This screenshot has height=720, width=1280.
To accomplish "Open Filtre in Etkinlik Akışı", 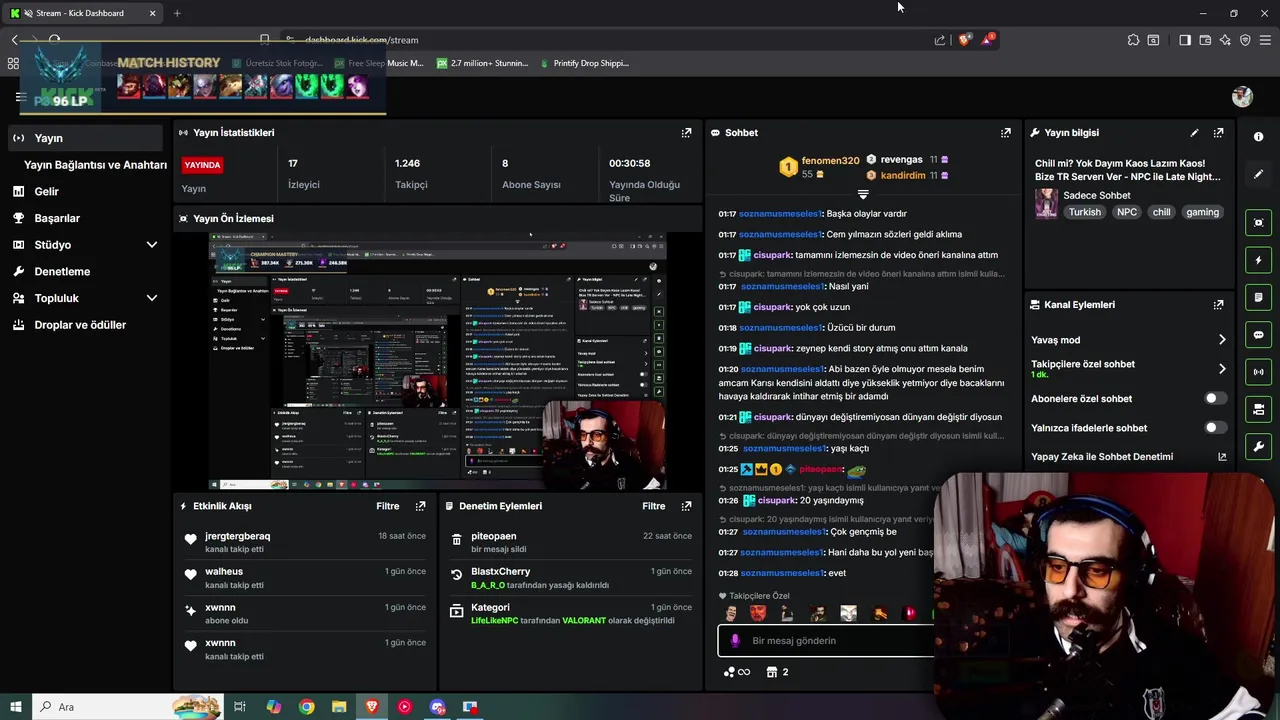I will [x=388, y=506].
